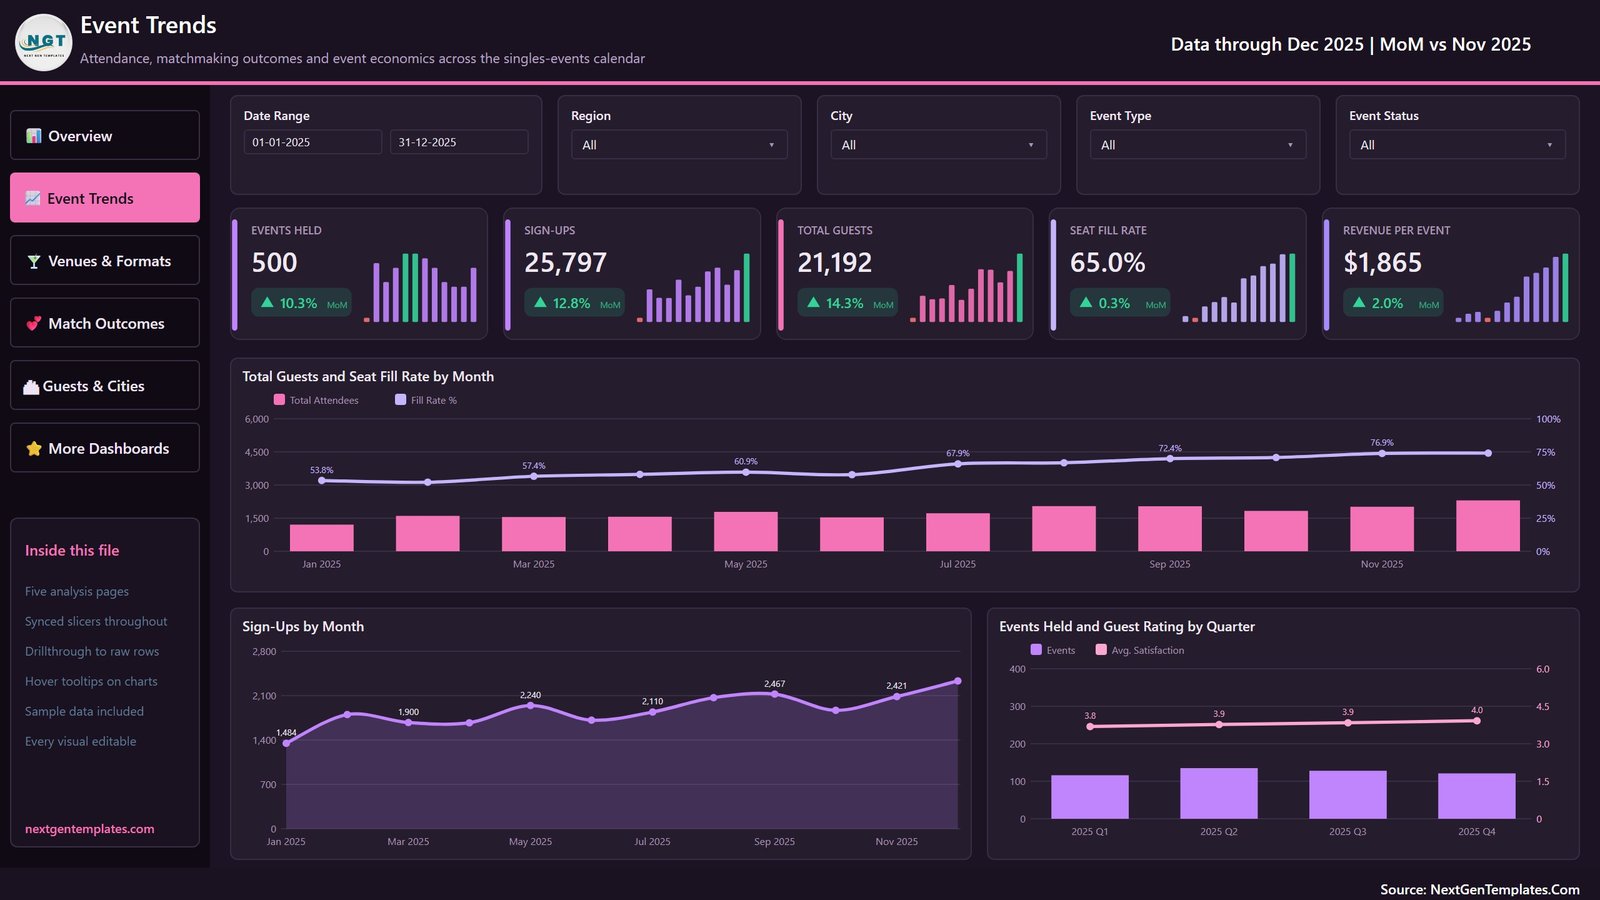Open the Match Outcomes page
Image resolution: width=1600 pixels, height=900 pixels.
point(105,323)
